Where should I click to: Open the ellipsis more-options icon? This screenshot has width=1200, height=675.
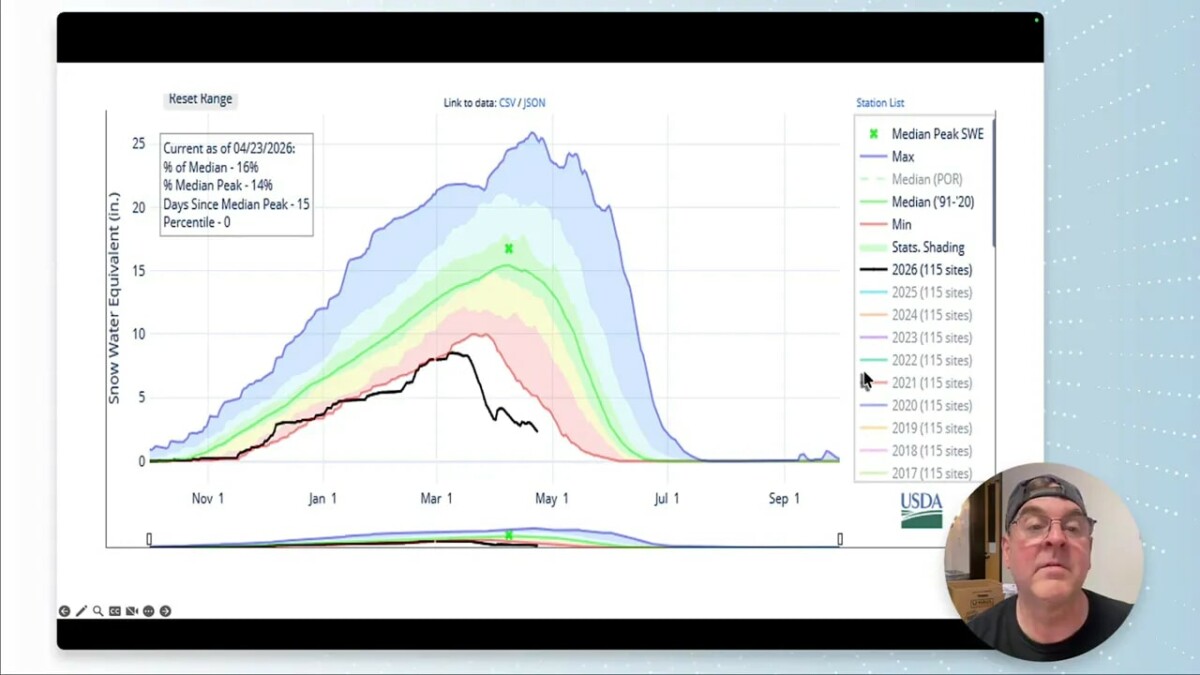point(147,611)
